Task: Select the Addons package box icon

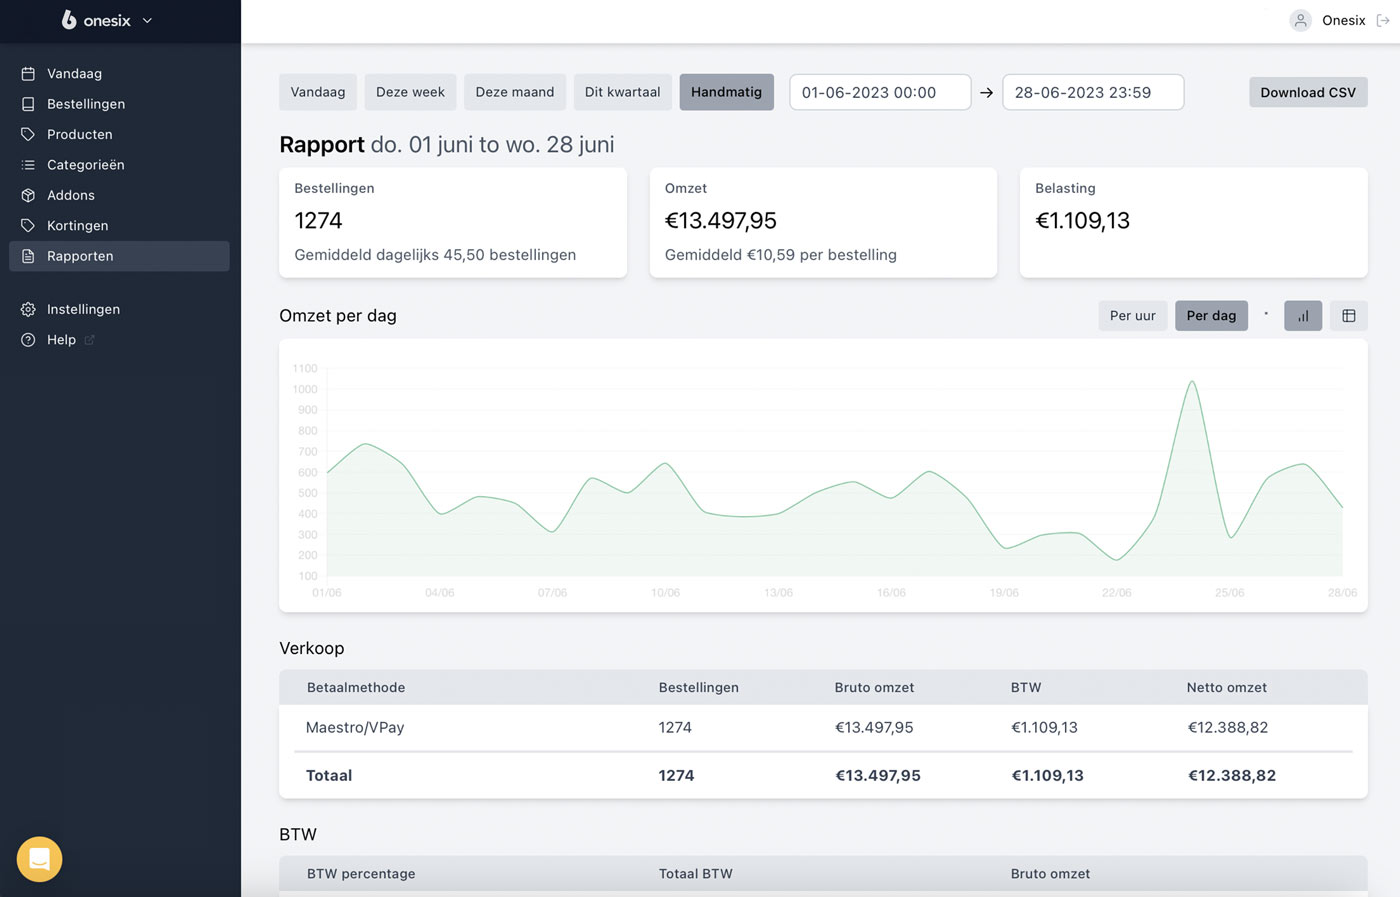Action: click(x=26, y=195)
